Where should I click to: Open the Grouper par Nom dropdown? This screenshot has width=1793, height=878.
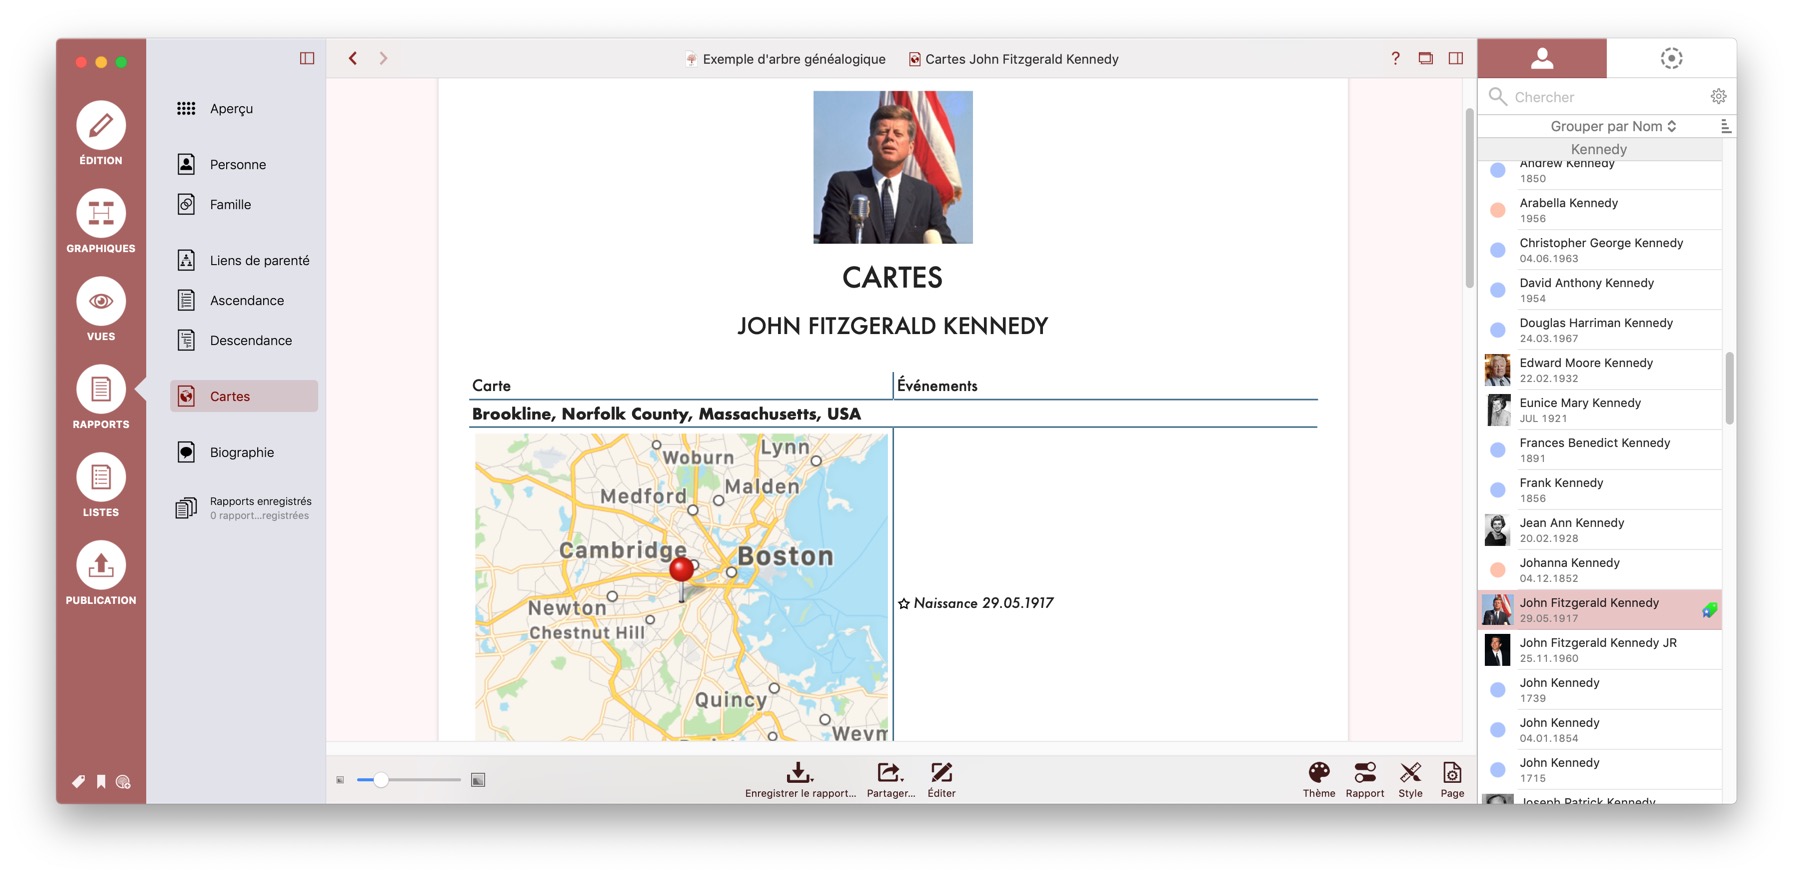(x=1612, y=126)
